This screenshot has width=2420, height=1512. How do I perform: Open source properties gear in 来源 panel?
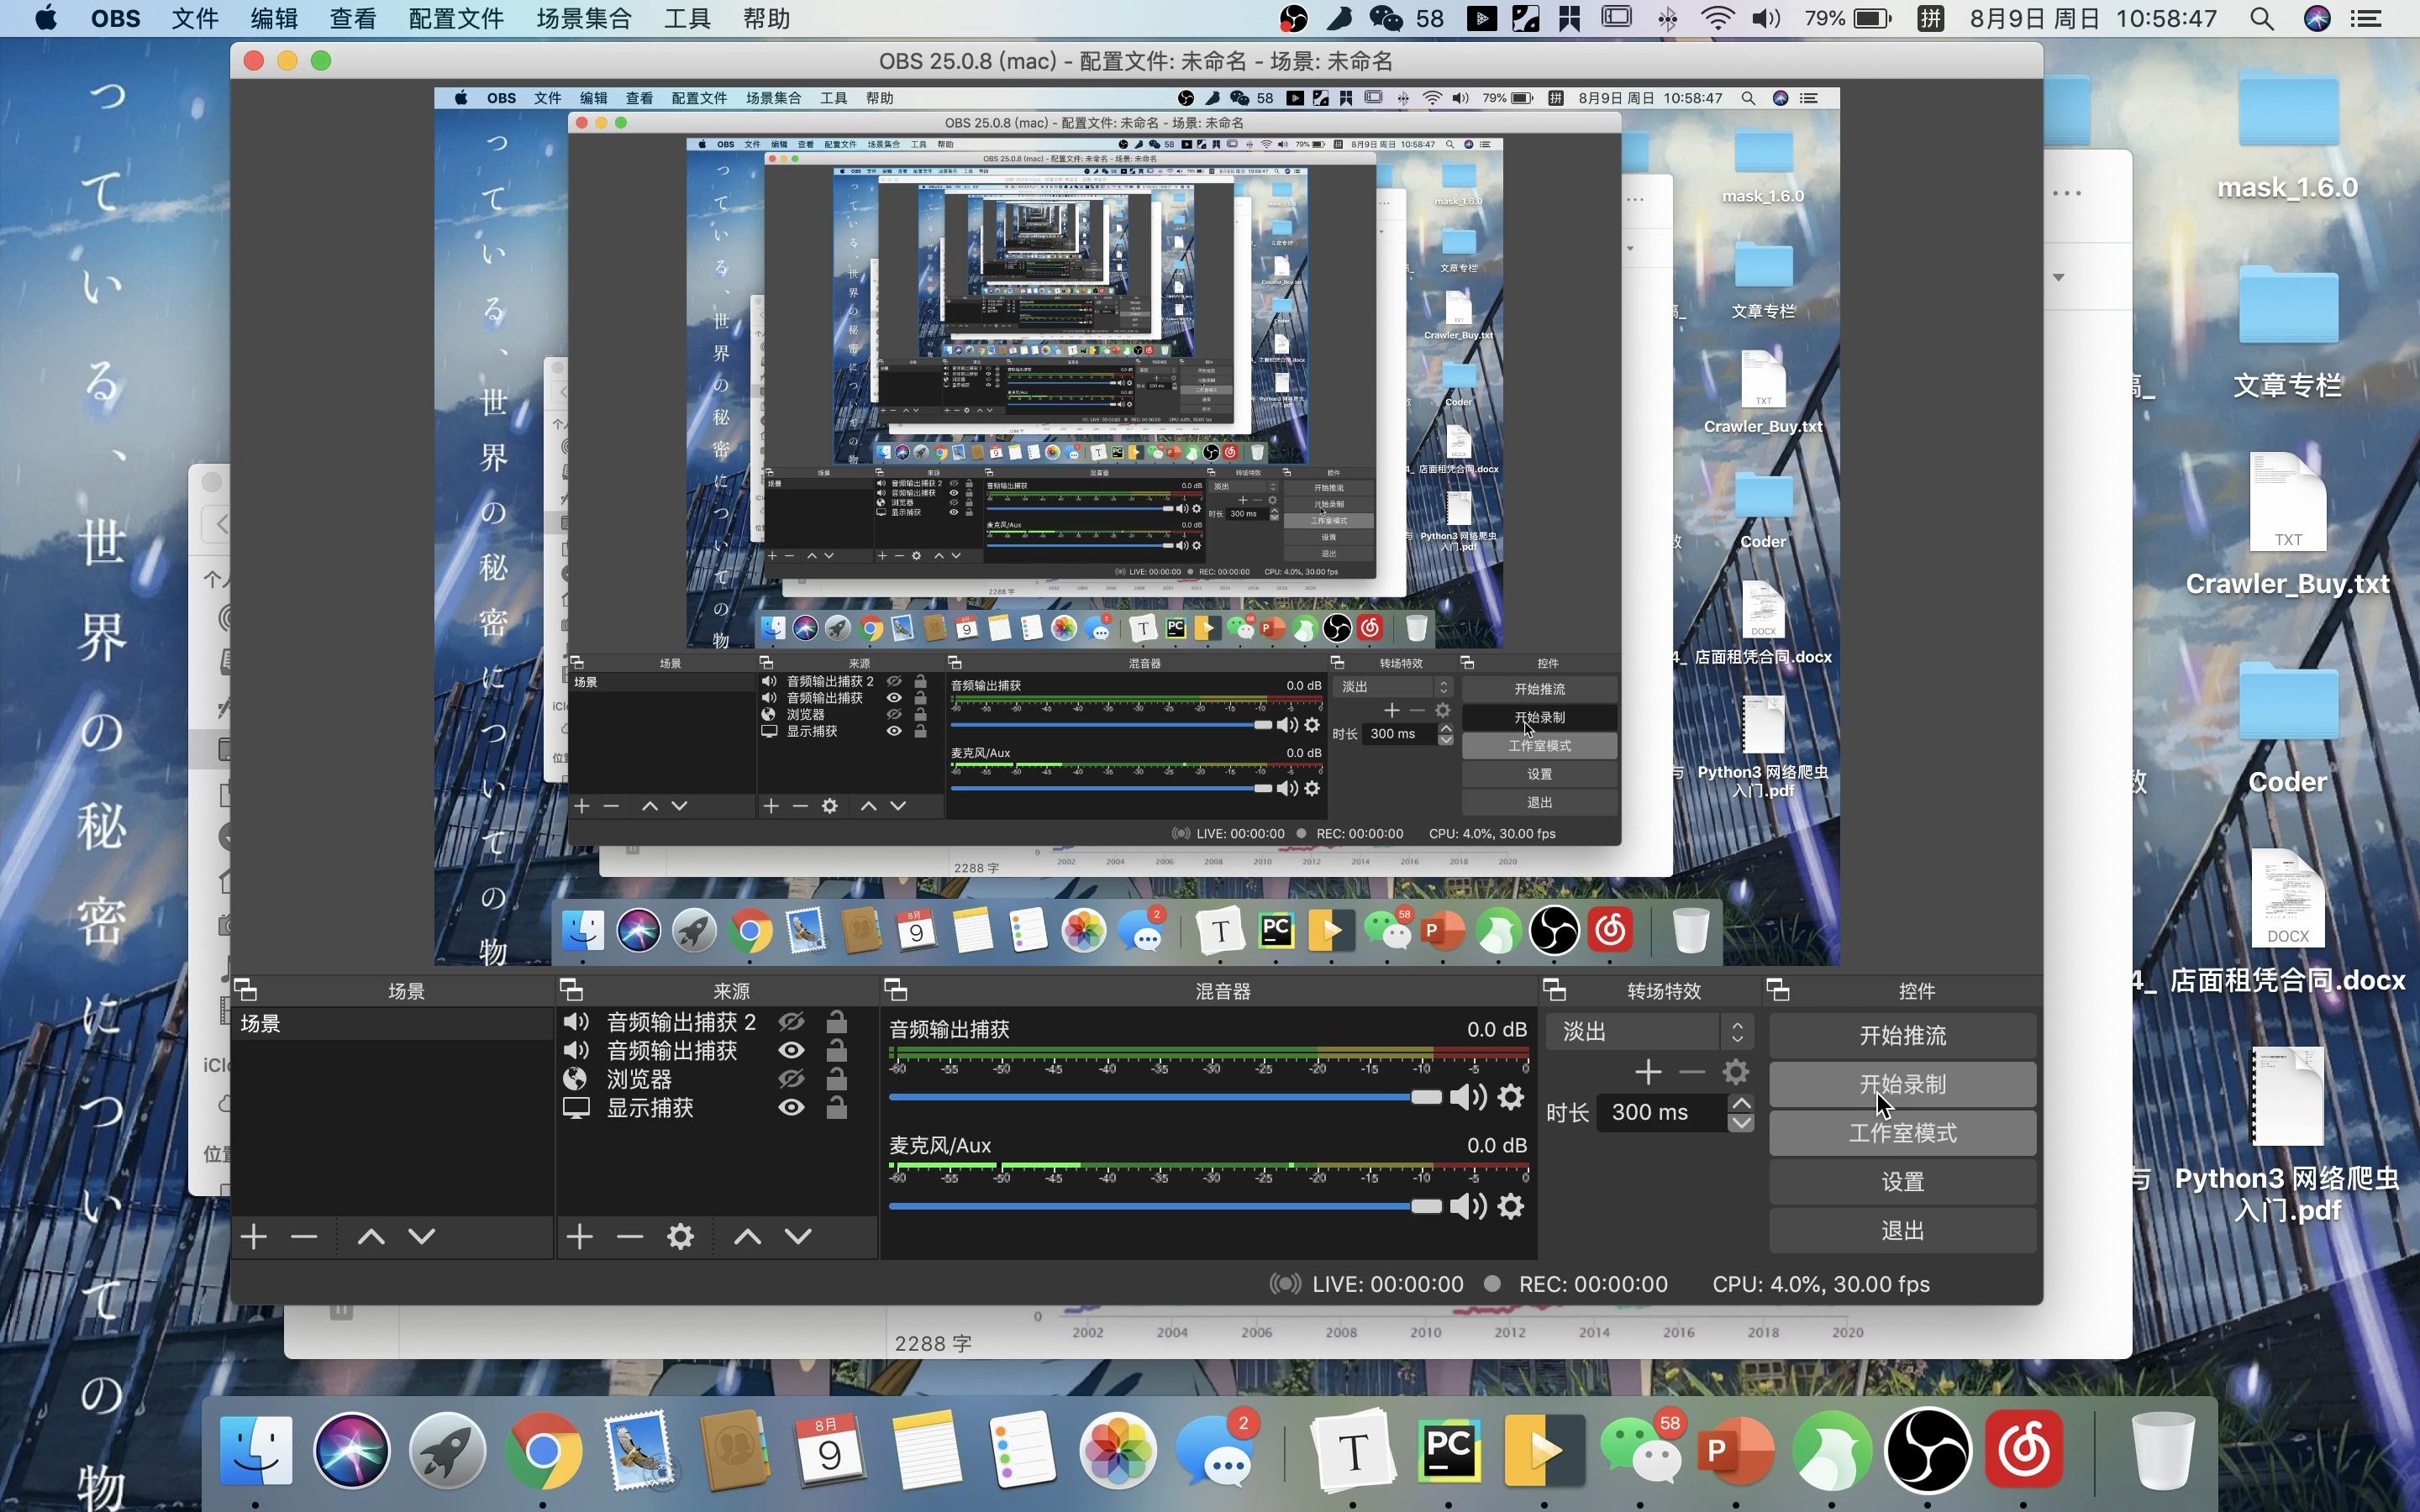pyautogui.click(x=680, y=1237)
